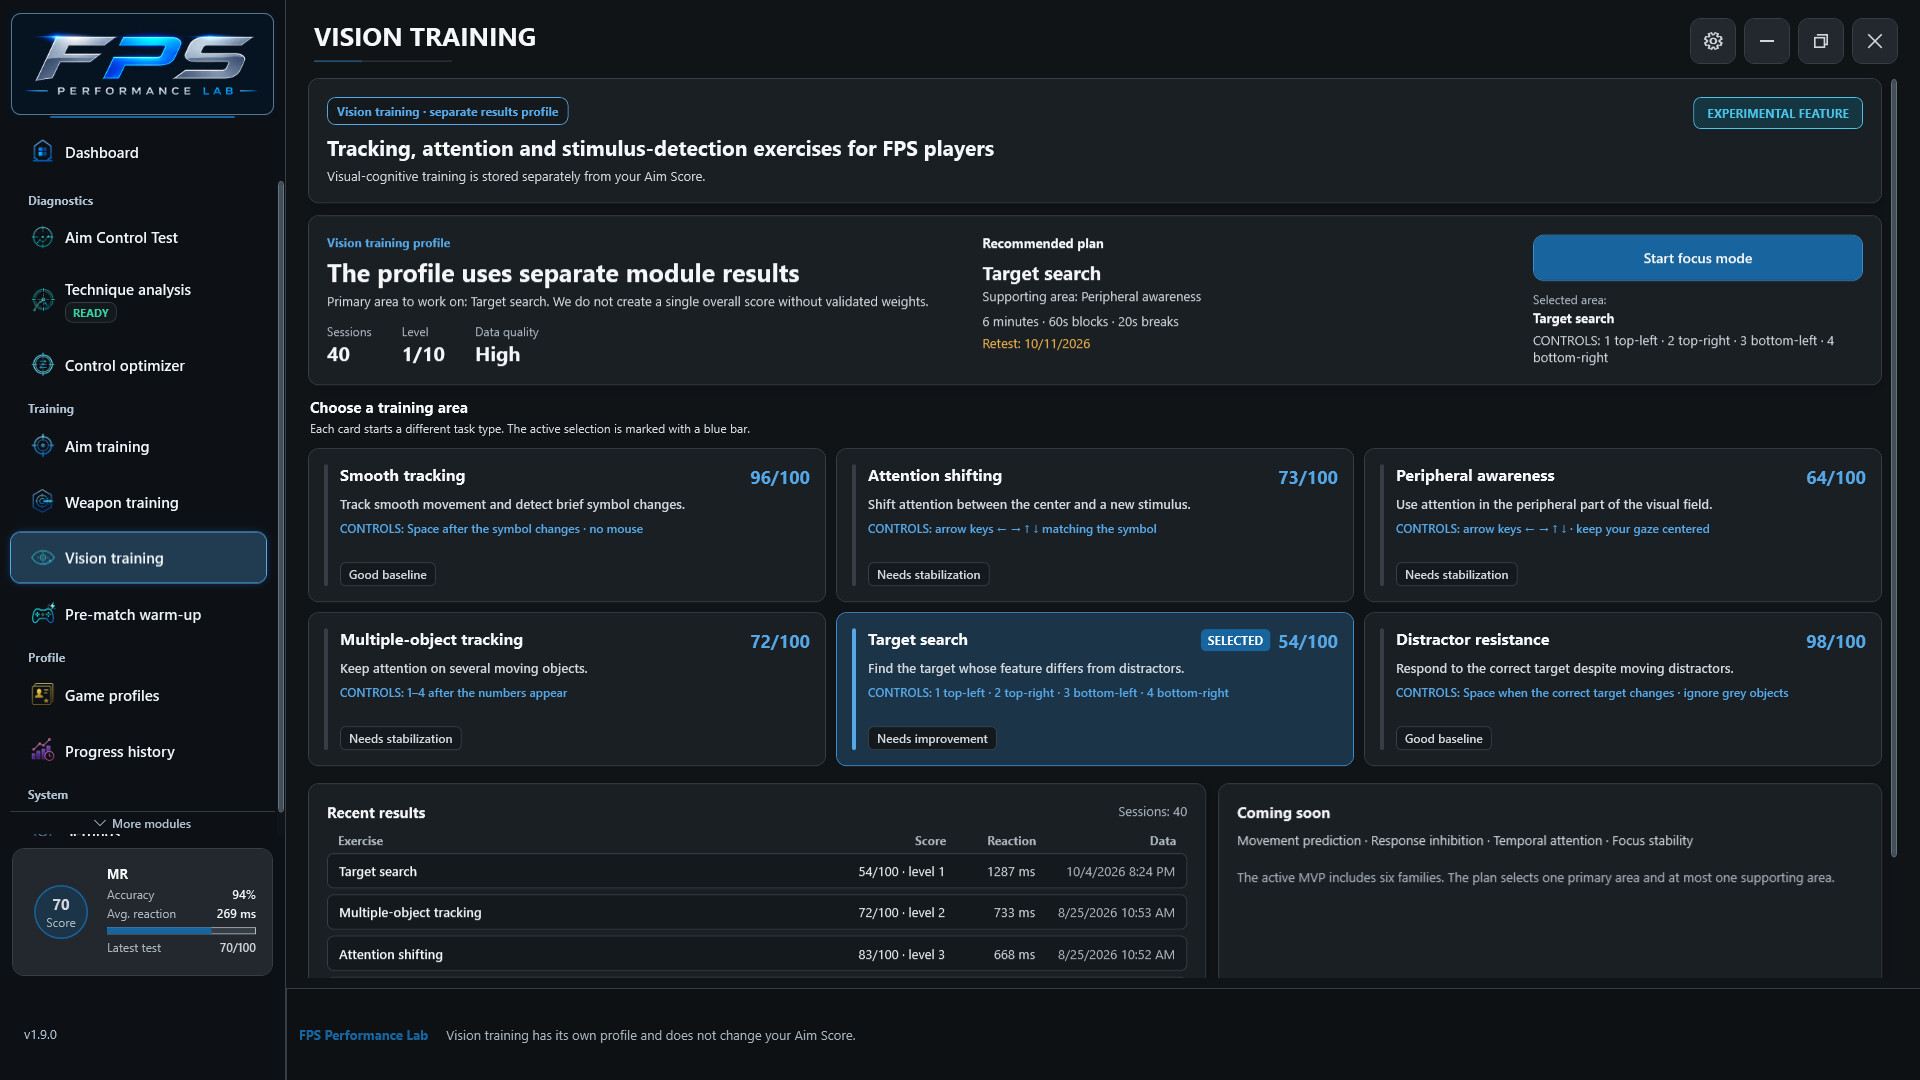Screen dimensions: 1920x1080
Task: Click the Control optimizer icon
Action: click(x=42, y=365)
